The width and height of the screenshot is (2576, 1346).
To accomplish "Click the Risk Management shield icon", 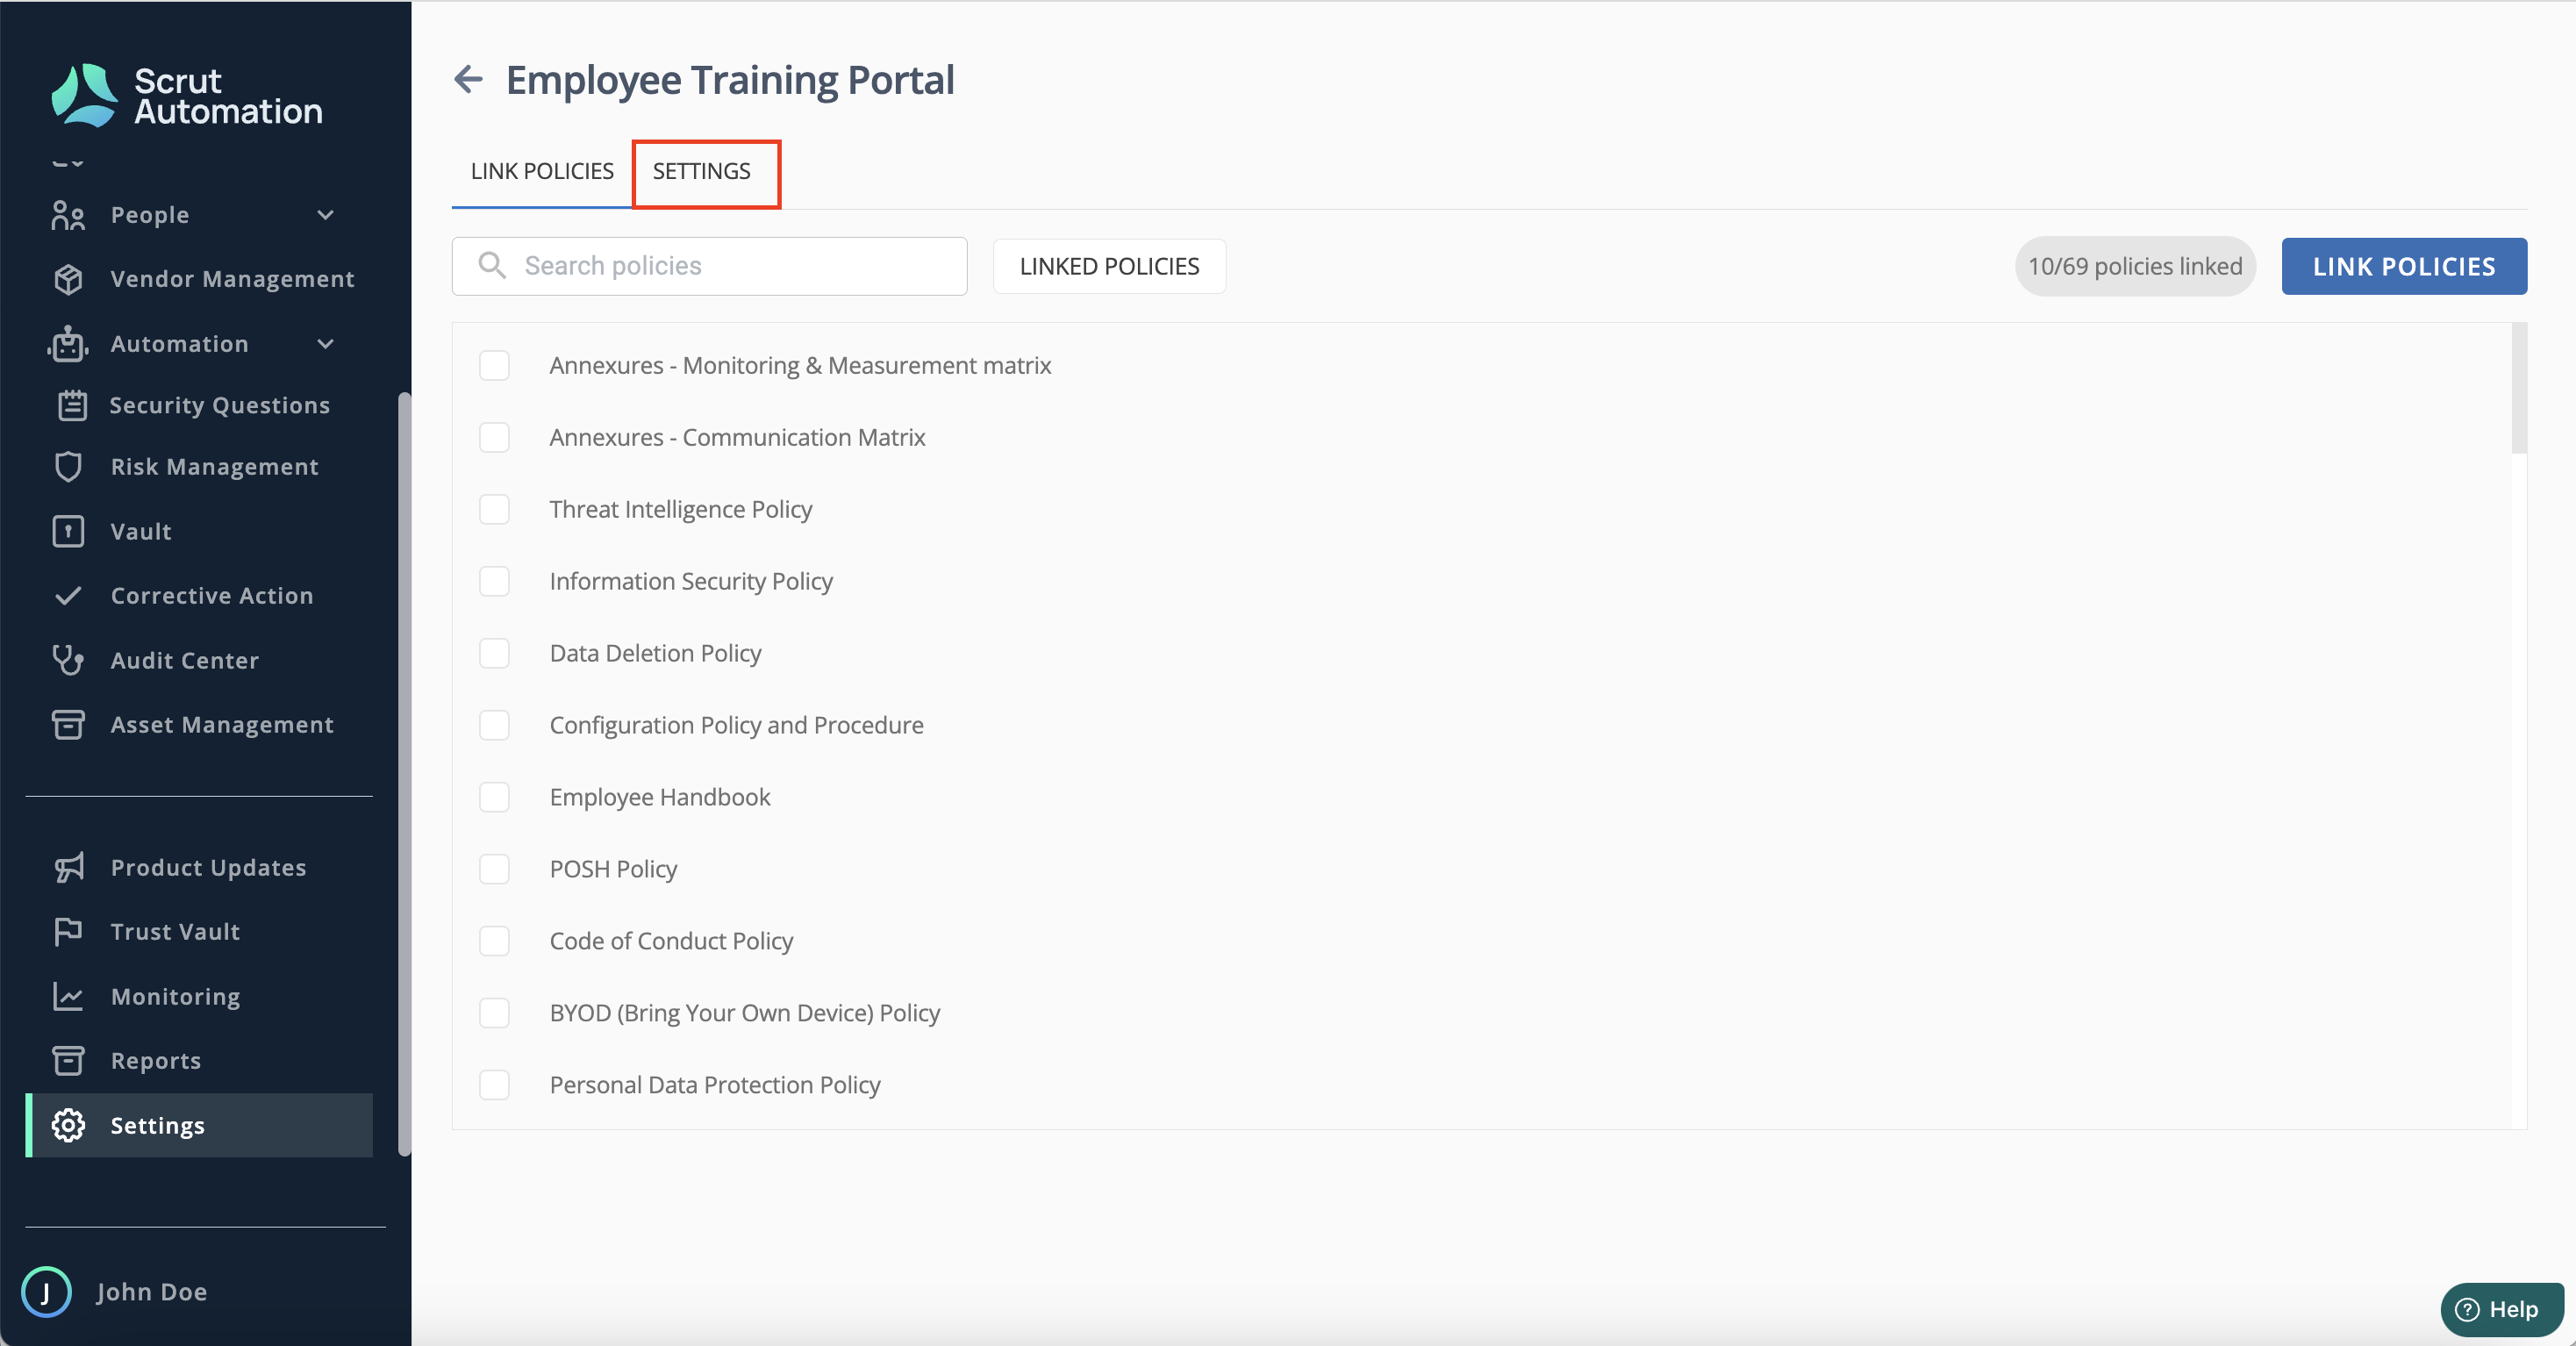I will (68, 467).
